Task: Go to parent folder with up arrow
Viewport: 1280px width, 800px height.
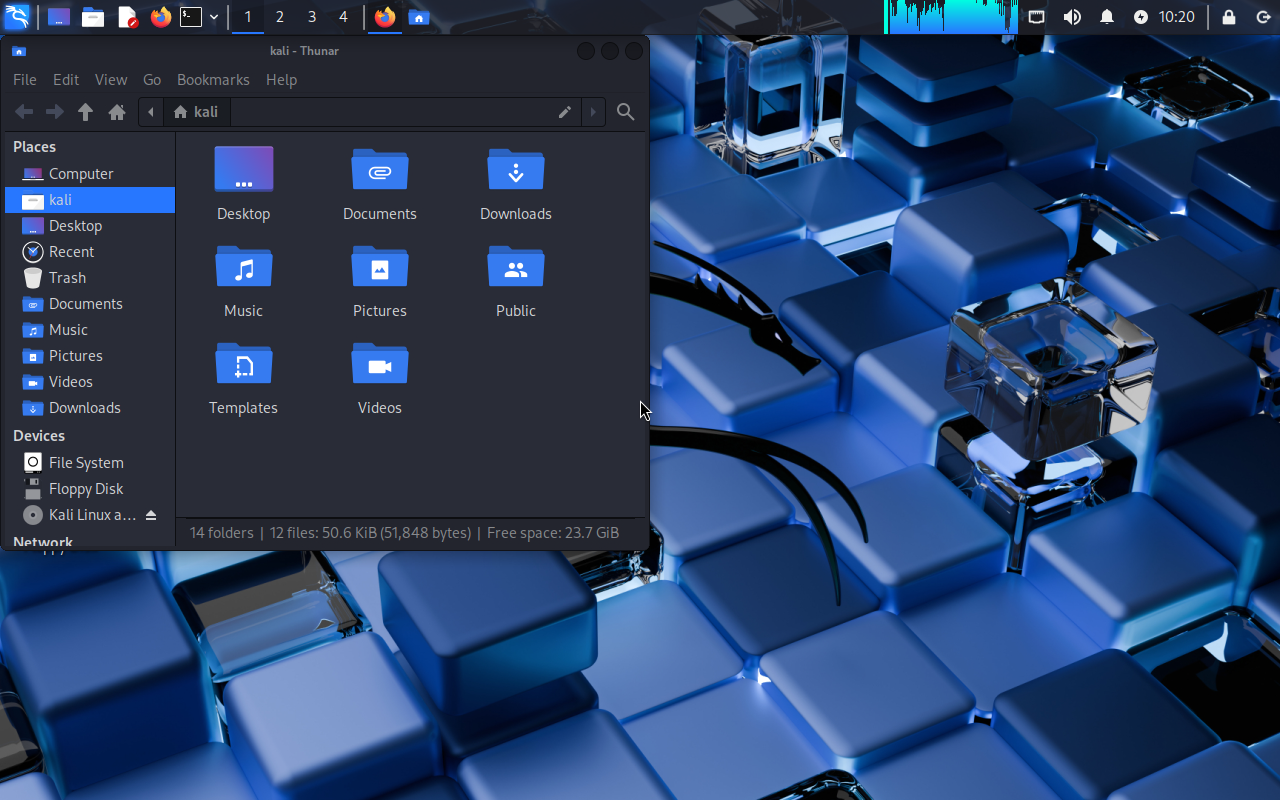Action: (x=86, y=112)
